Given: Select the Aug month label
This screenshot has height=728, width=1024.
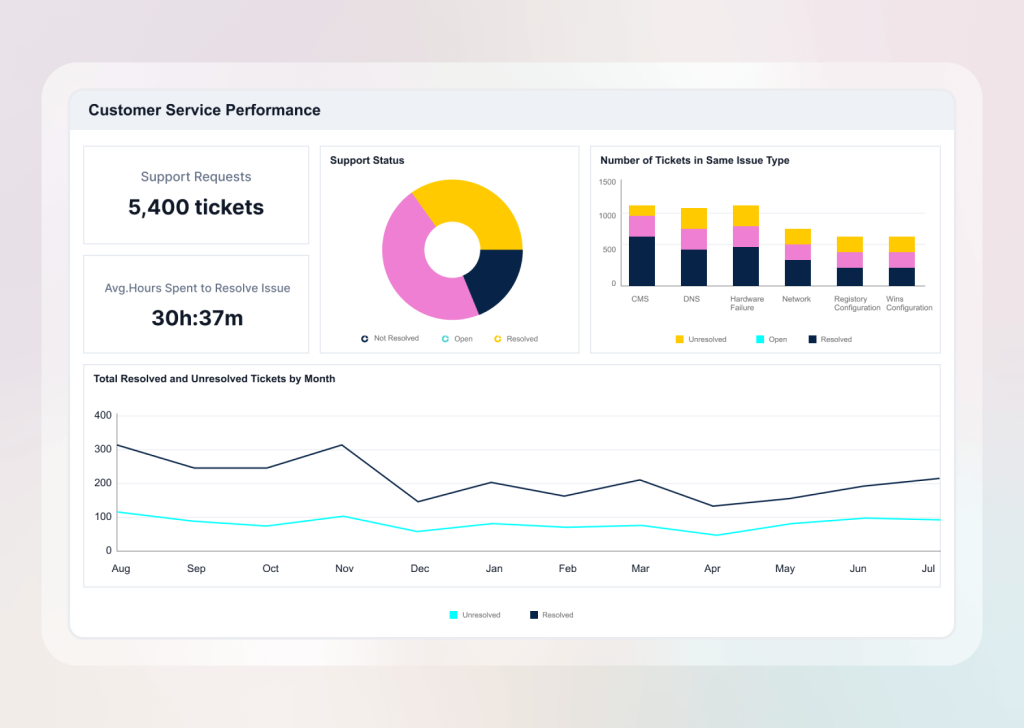Looking at the screenshot, I should coord(121,569).
